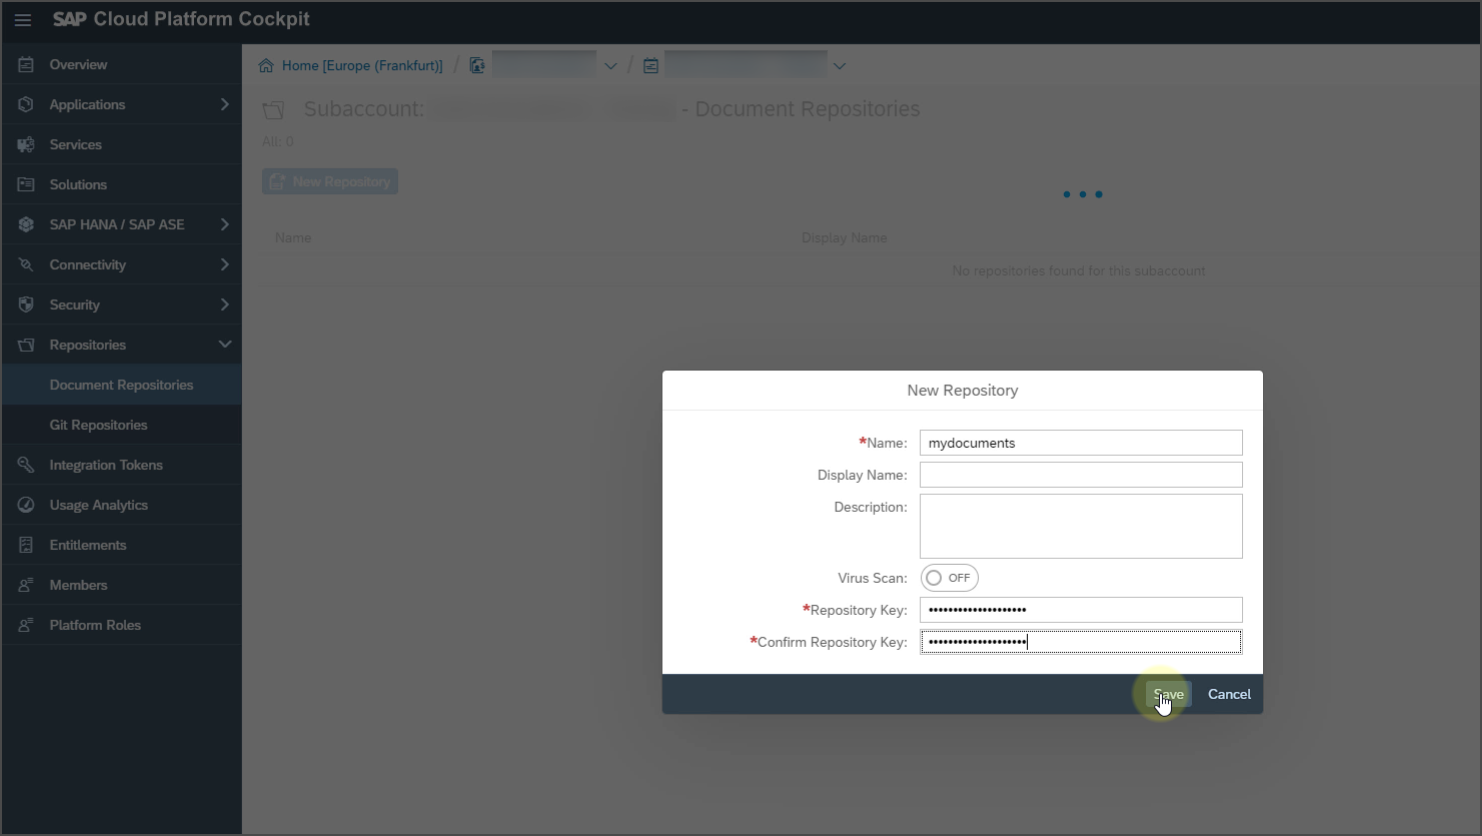Viewport: 1482px width, 836px height.
Task: Save the new repository
Action: [x=1167, y=693]
